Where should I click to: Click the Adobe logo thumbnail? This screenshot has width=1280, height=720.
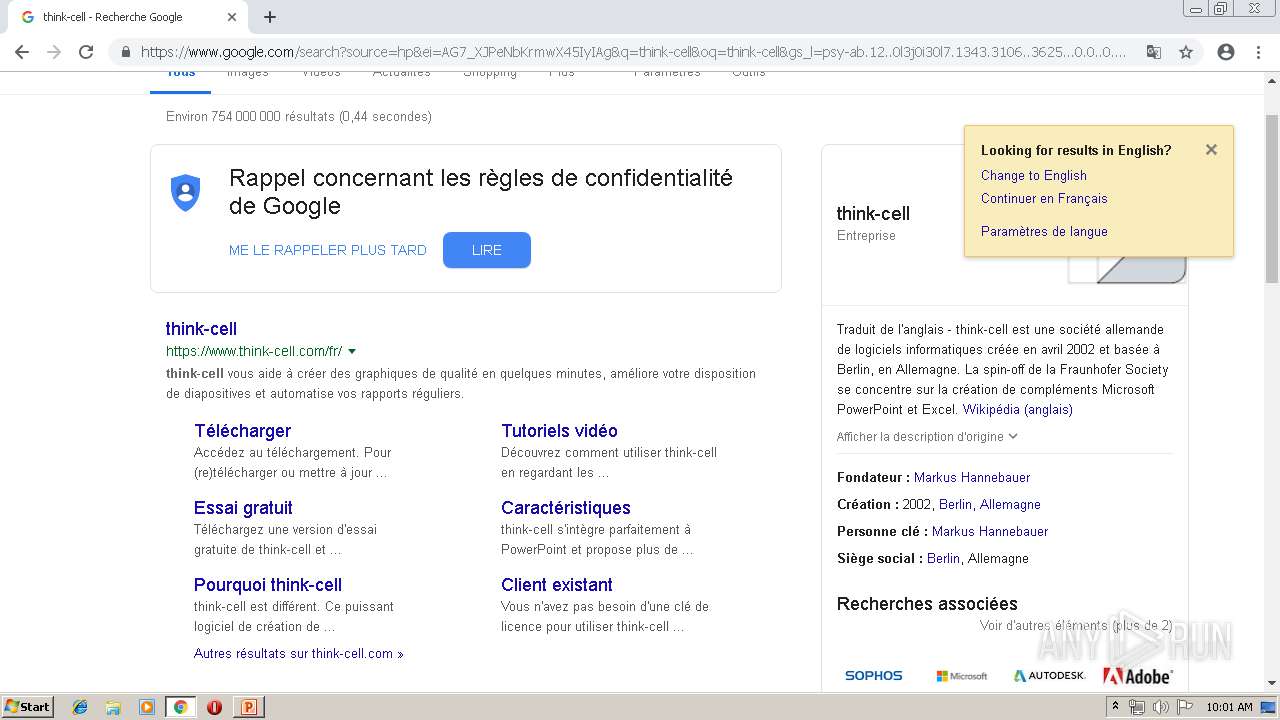(1137, 676)
